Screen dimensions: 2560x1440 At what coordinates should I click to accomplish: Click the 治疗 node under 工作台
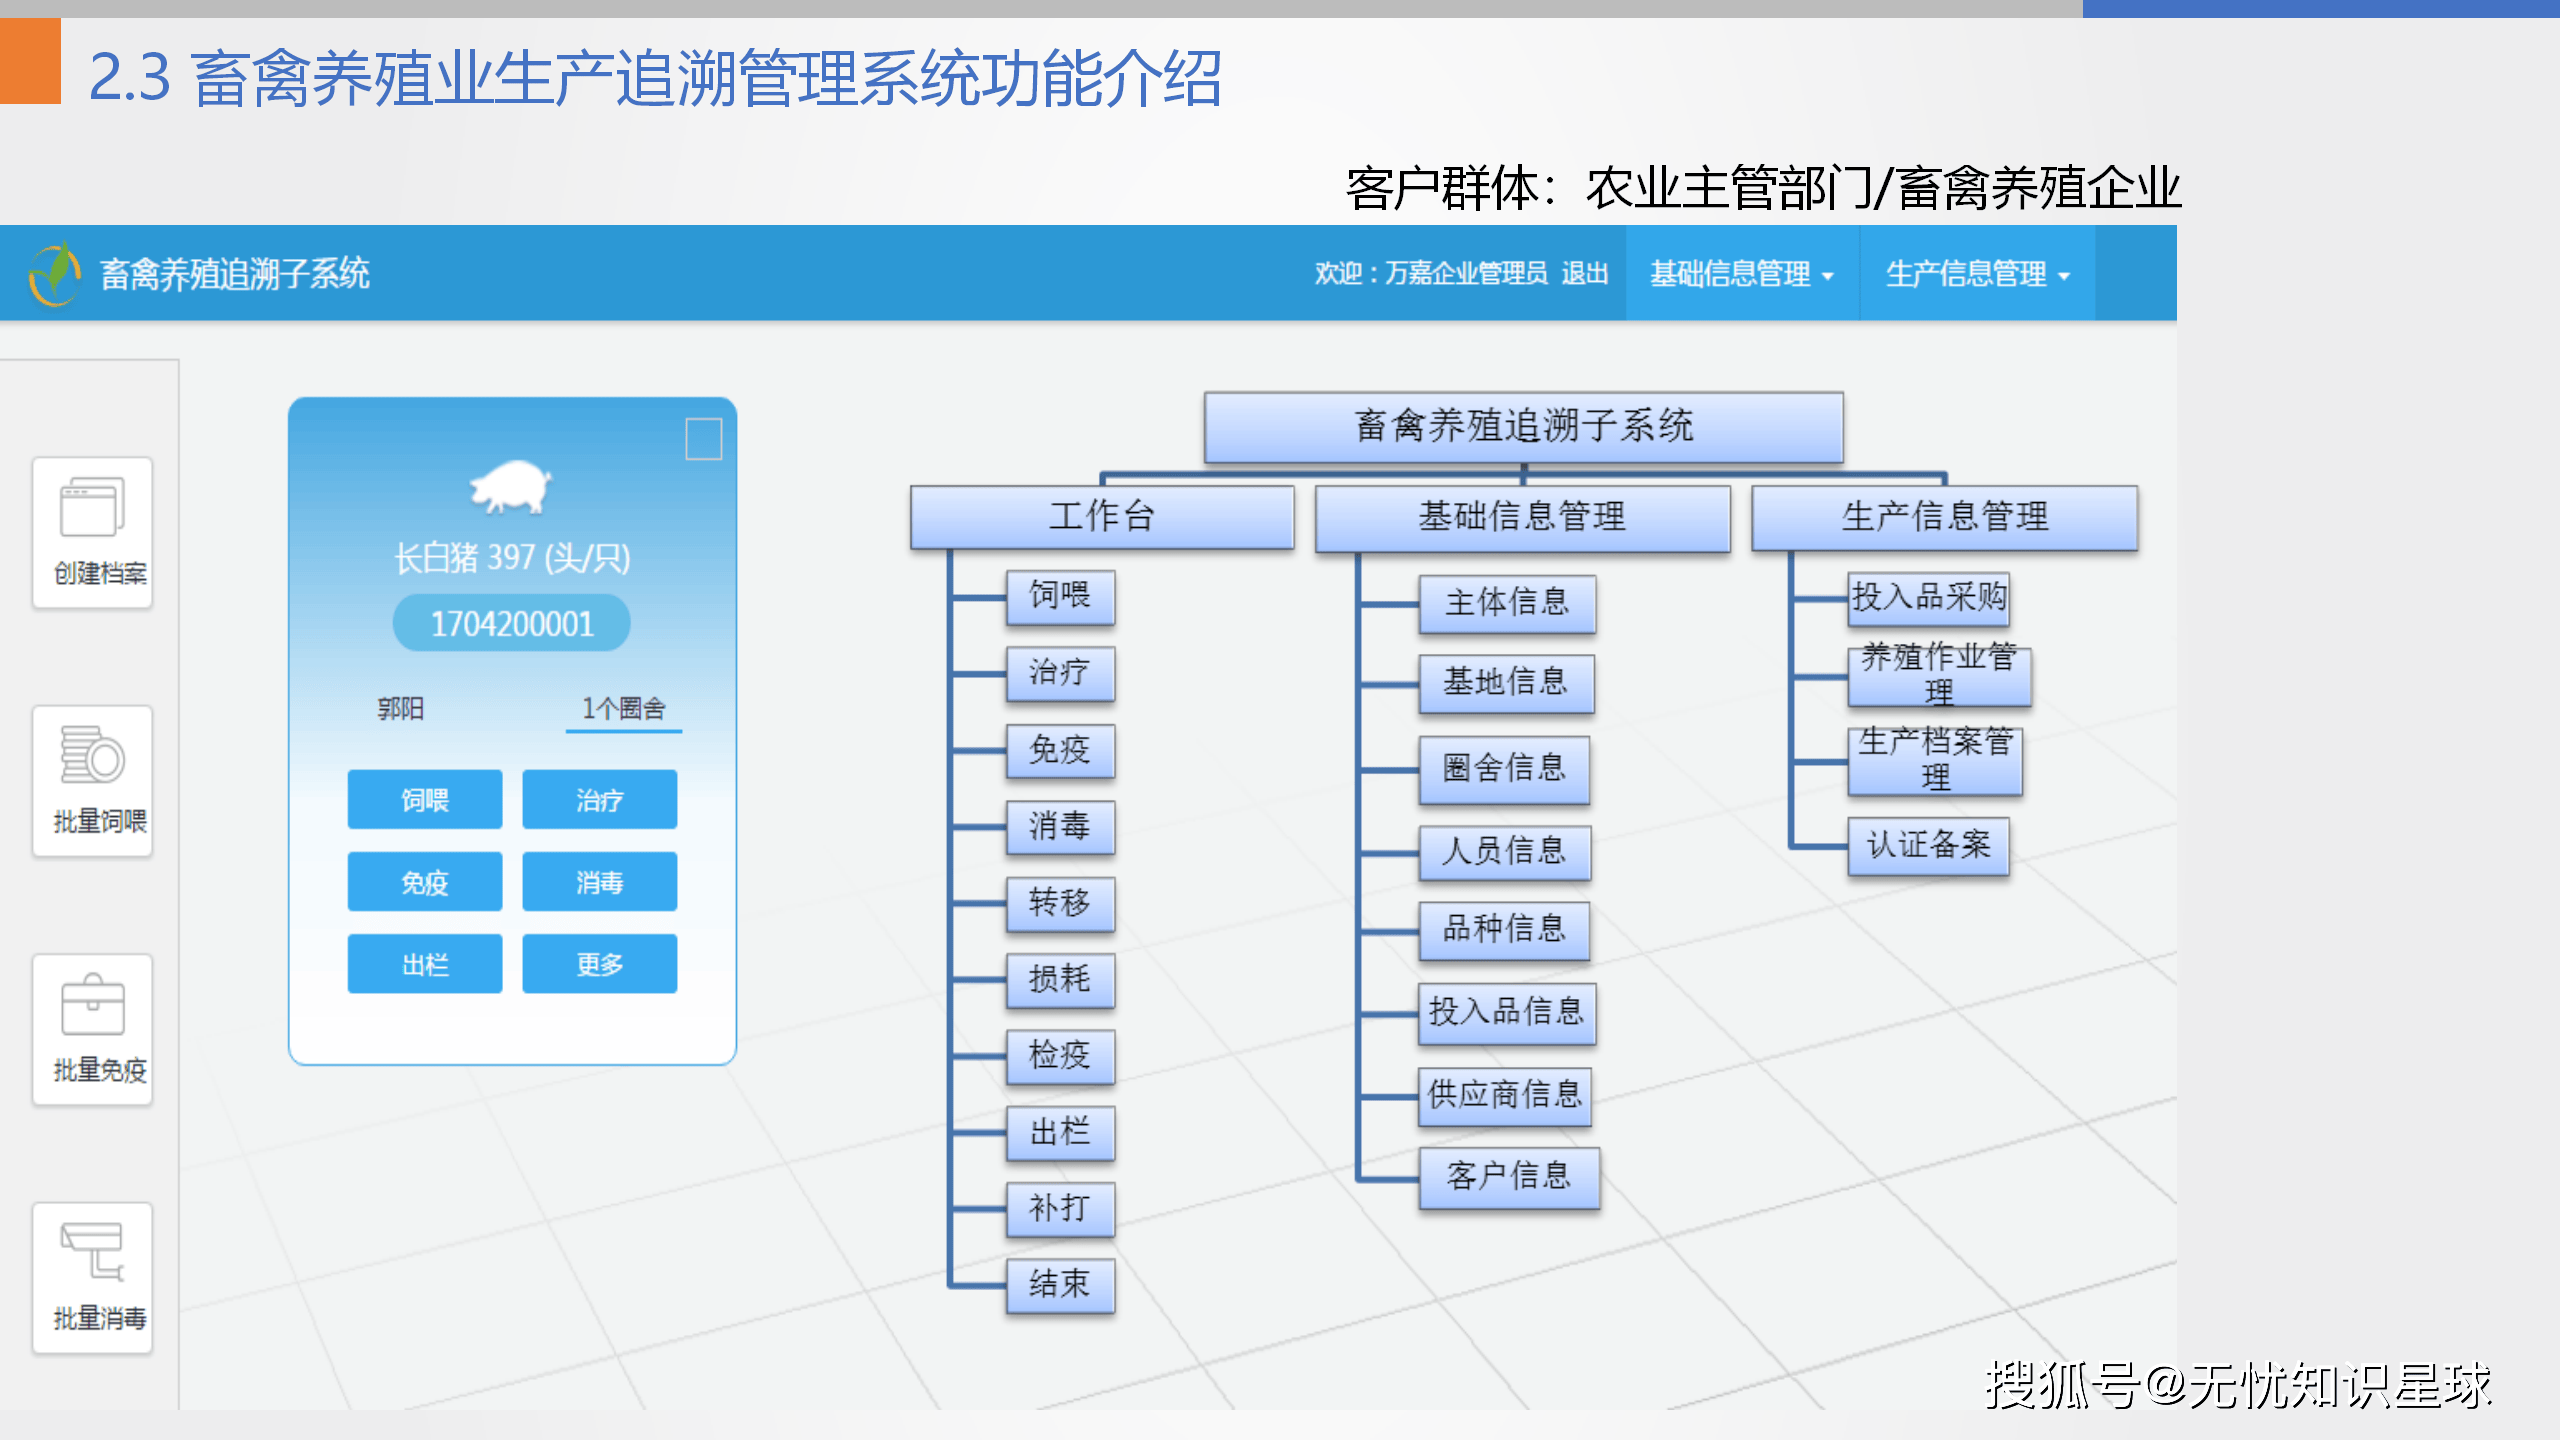coord(1060,673)
